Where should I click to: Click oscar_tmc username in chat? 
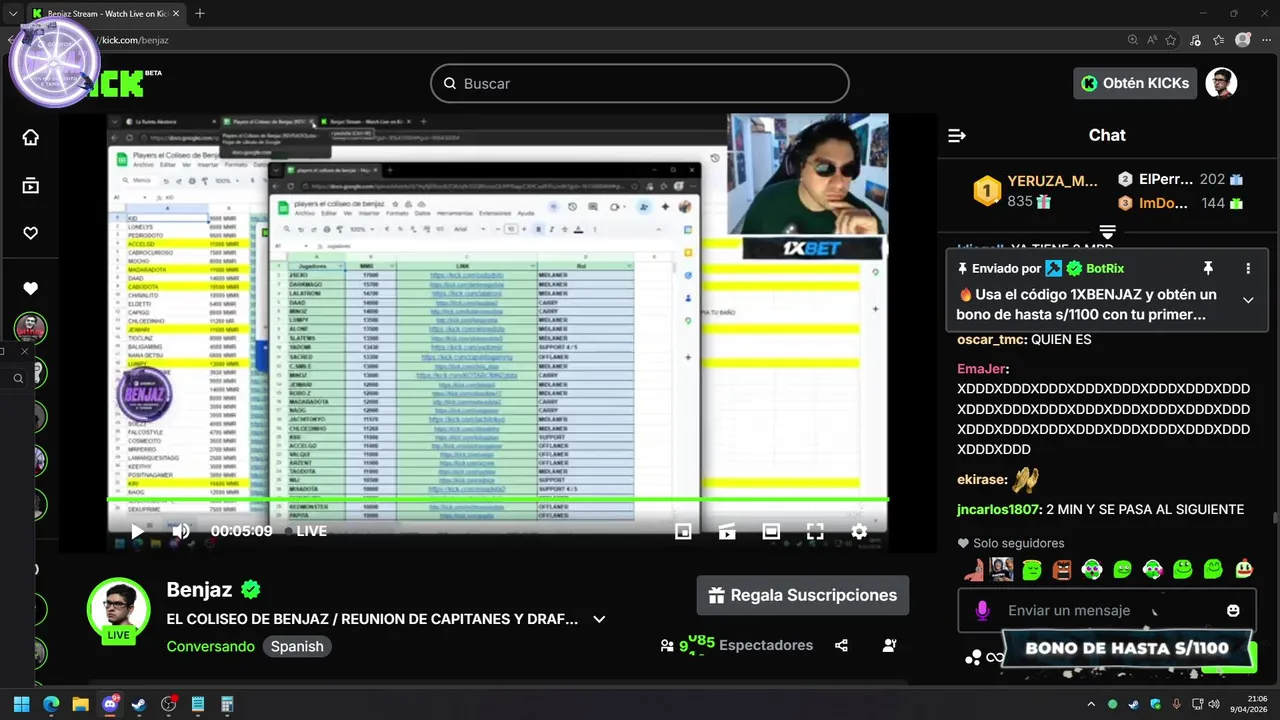click(992, 339)
